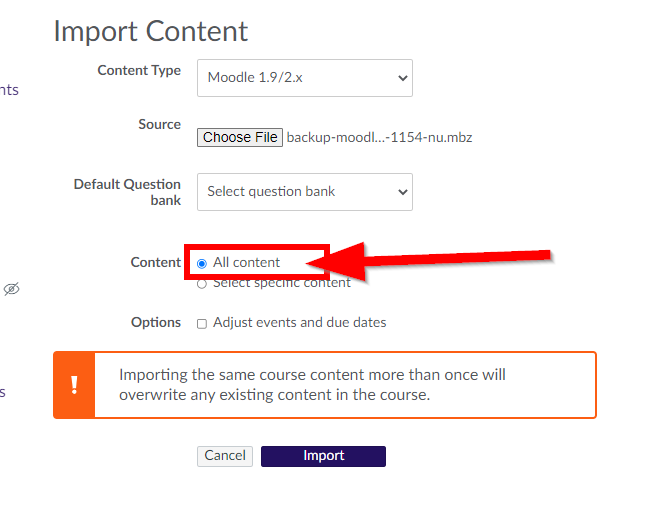This screenshot has width=658, height=511.
Task: Click the backup .mbz file name
Action: (379, 138)
